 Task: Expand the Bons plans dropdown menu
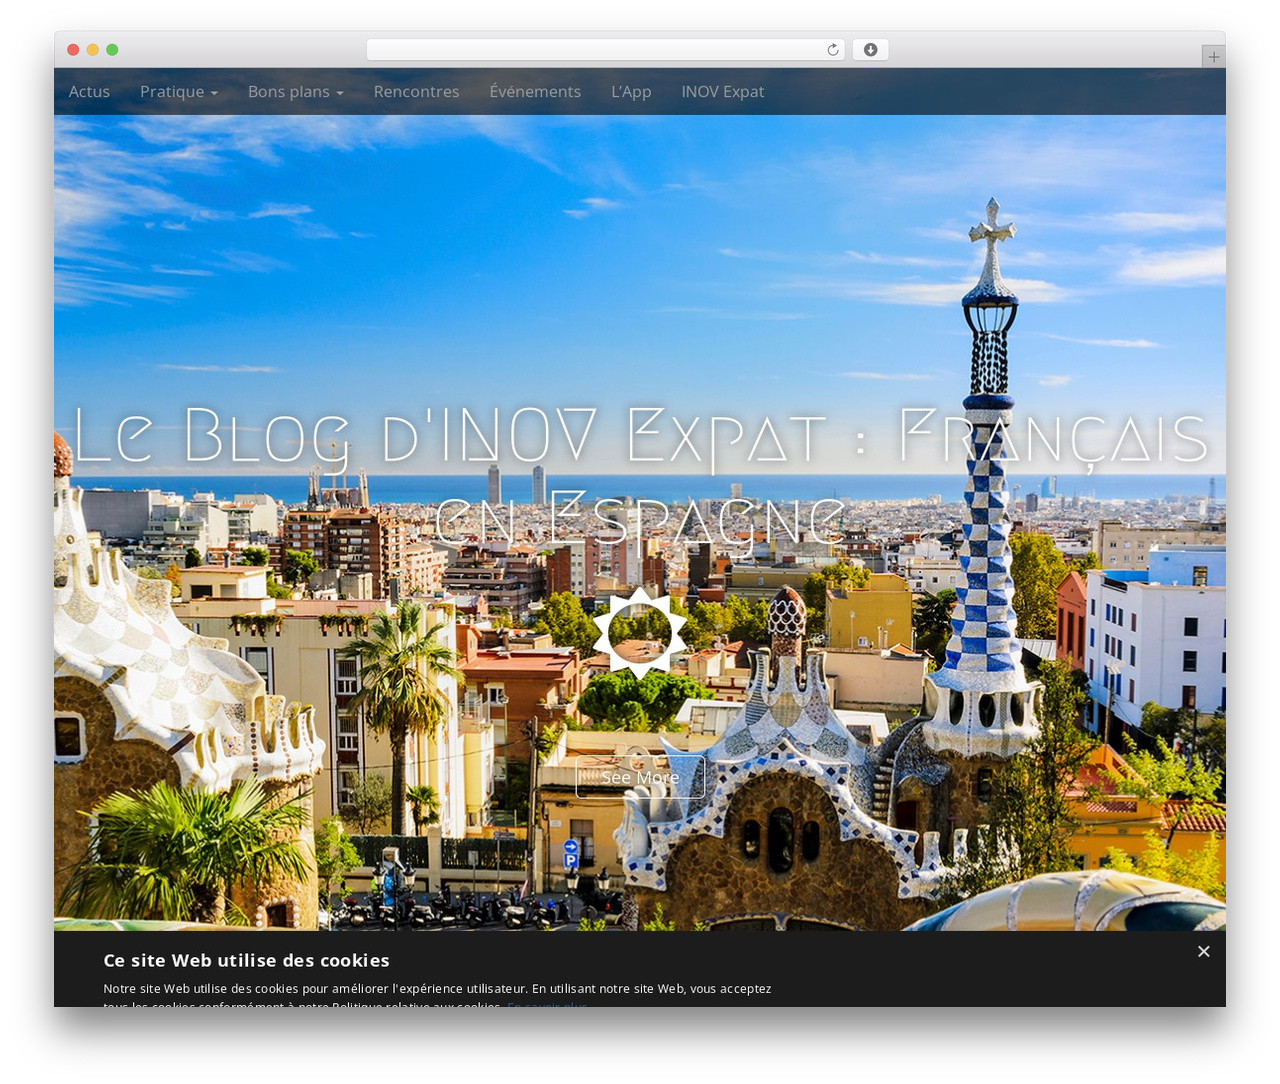296,91
